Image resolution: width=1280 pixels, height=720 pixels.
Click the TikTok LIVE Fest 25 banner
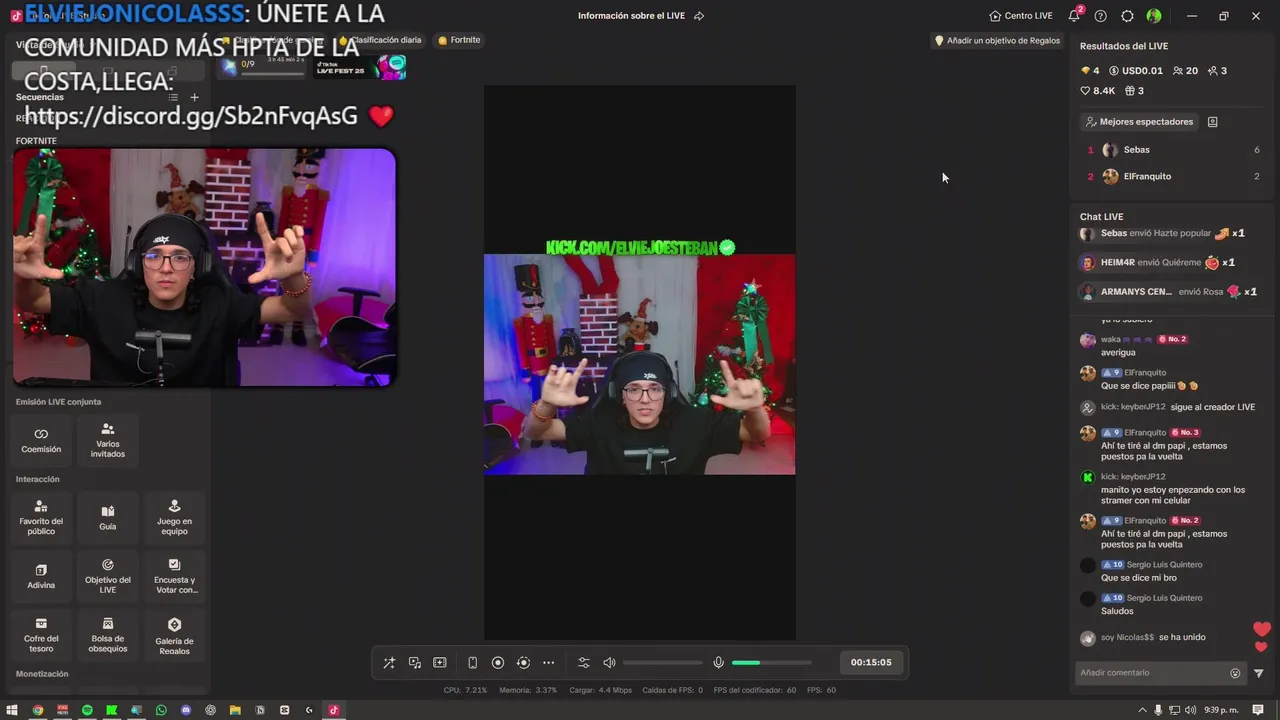[x=360, y=67]
